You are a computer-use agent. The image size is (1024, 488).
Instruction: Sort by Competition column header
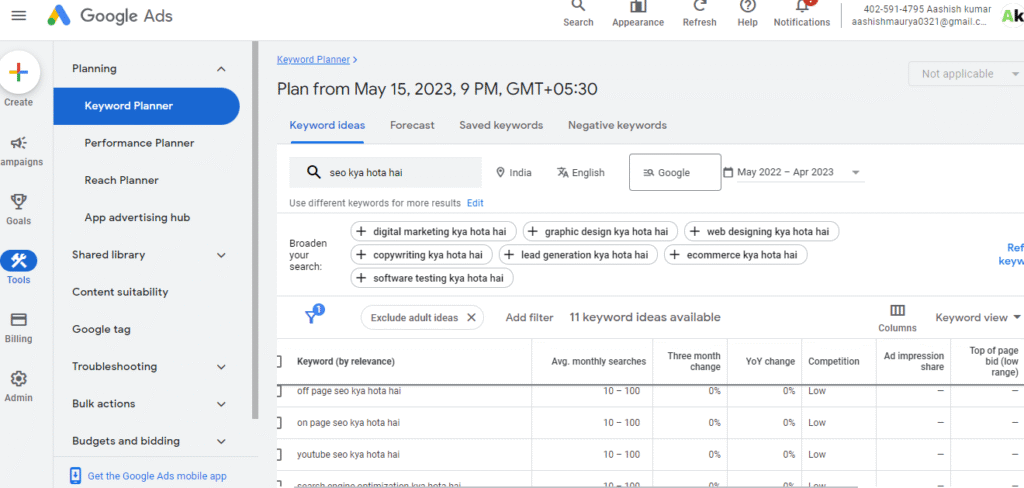[834, 361]
